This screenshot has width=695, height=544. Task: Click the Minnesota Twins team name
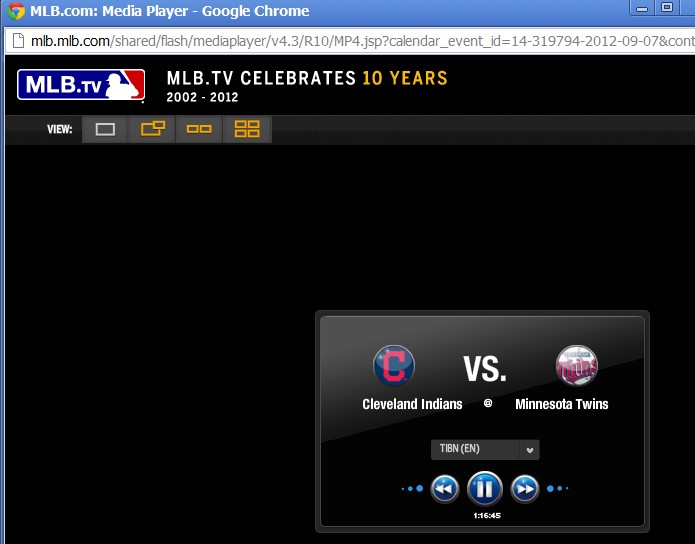point(562,404)
